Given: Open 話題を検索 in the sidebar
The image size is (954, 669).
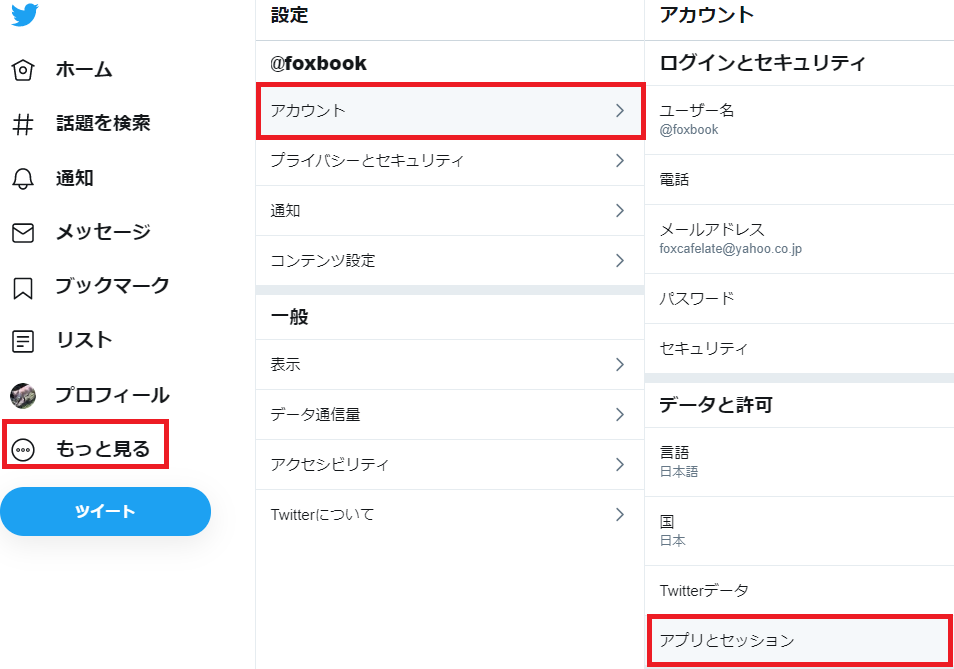Looking at the screenshot, I should point(103,123).
